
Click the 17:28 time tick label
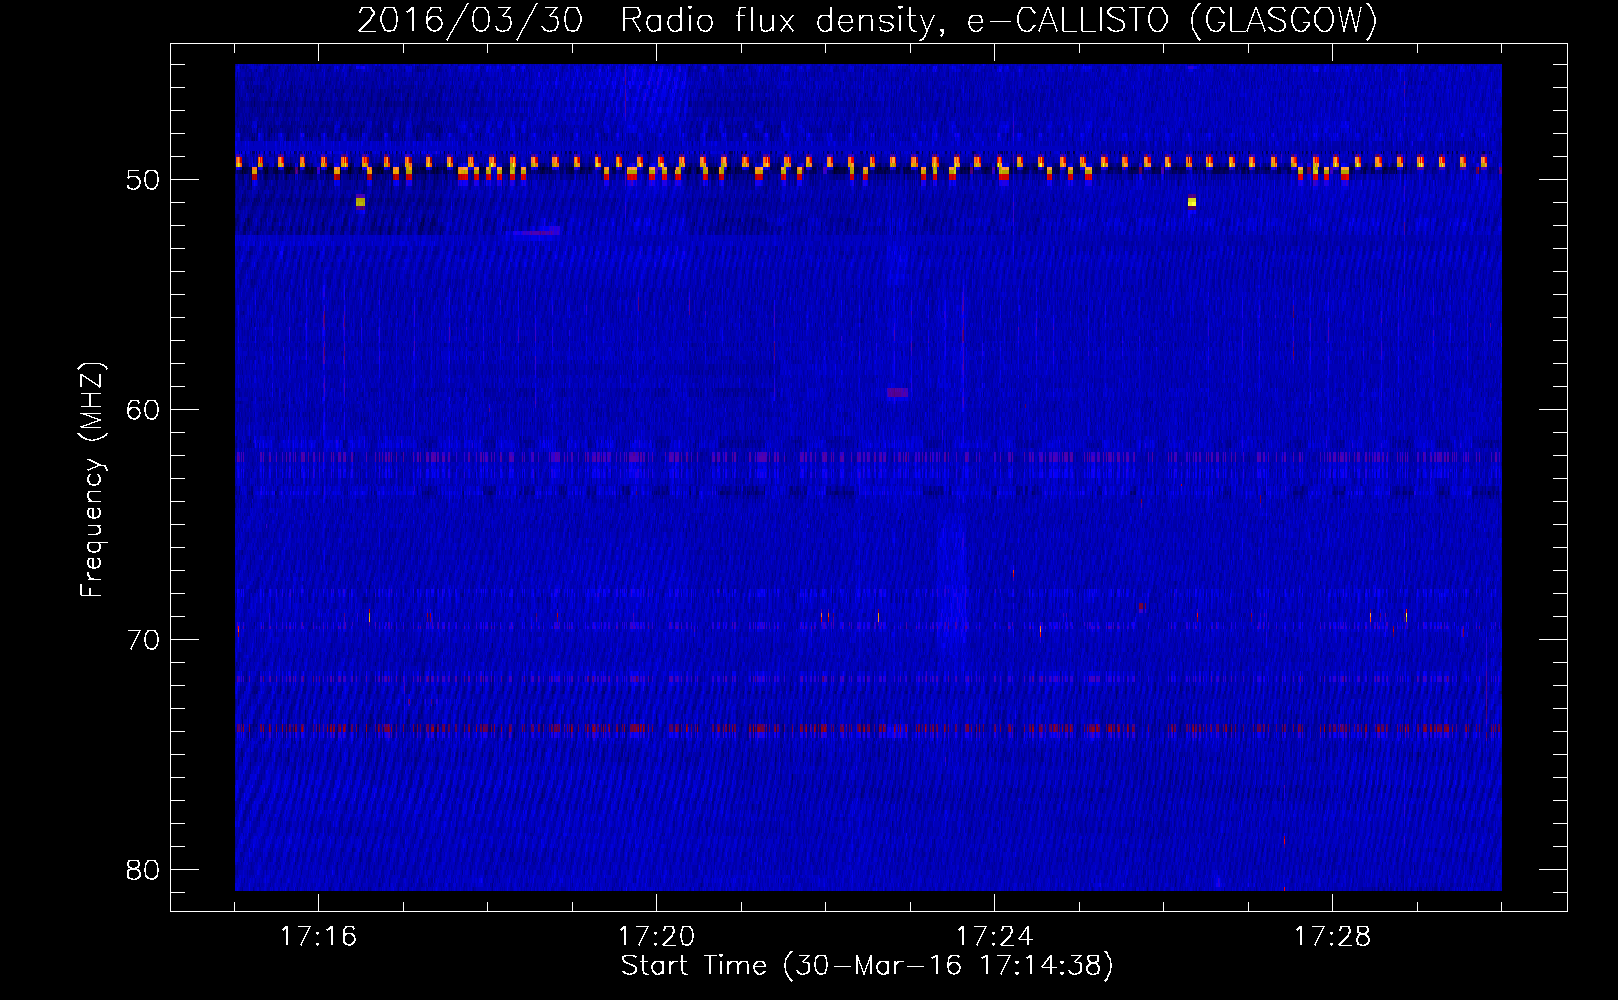(1332, 937)
